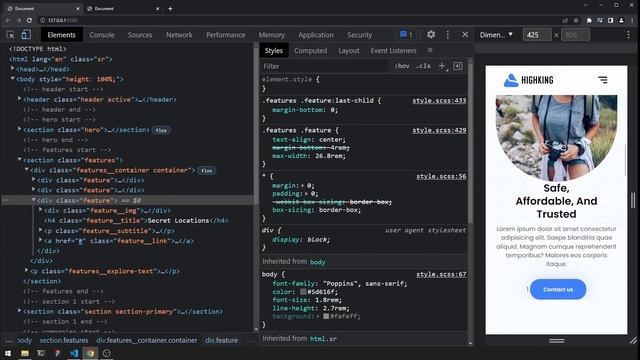Open the issues counter badge
Screen dimensions: 640x360
406,35
